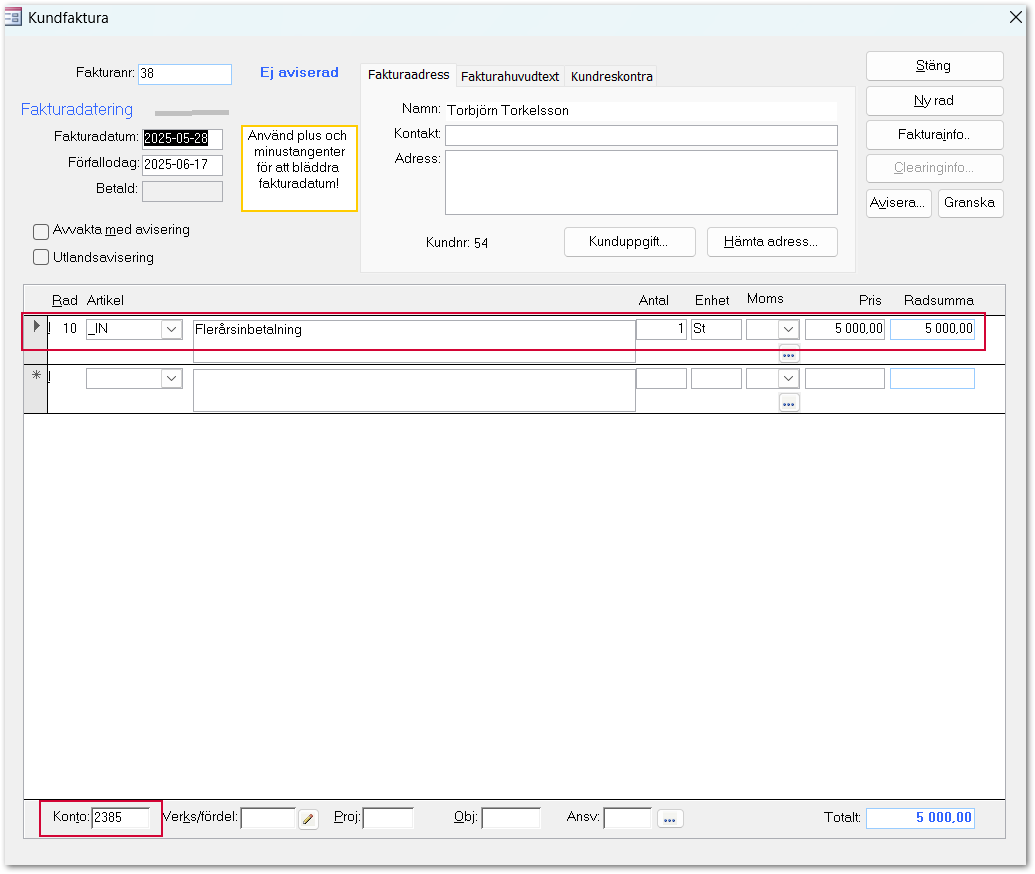Click the pencil icon beside Verks/fördel
This screenshot has width=1035, height=874.
pyautogui.click(x=308, y=819)
